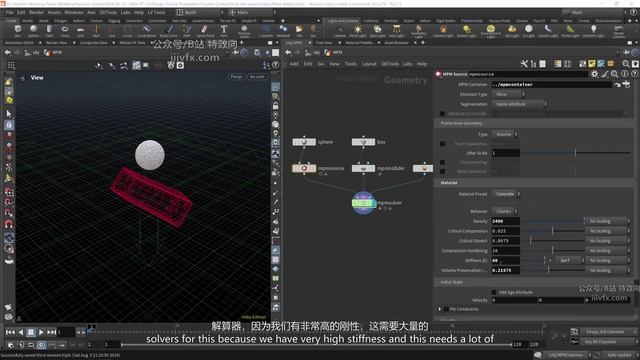This screenshot has height=360, width=640.
Task: Adjust the Volume Preservation slider
Action: click(x=553, y=270)
